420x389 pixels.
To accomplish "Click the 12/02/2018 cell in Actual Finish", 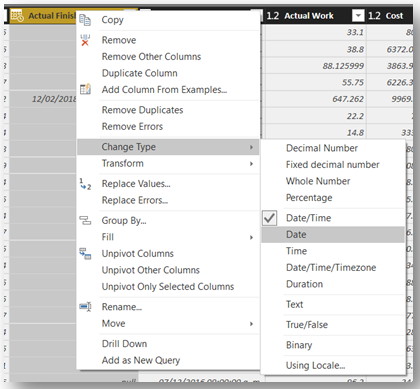I will pos(43,99).
